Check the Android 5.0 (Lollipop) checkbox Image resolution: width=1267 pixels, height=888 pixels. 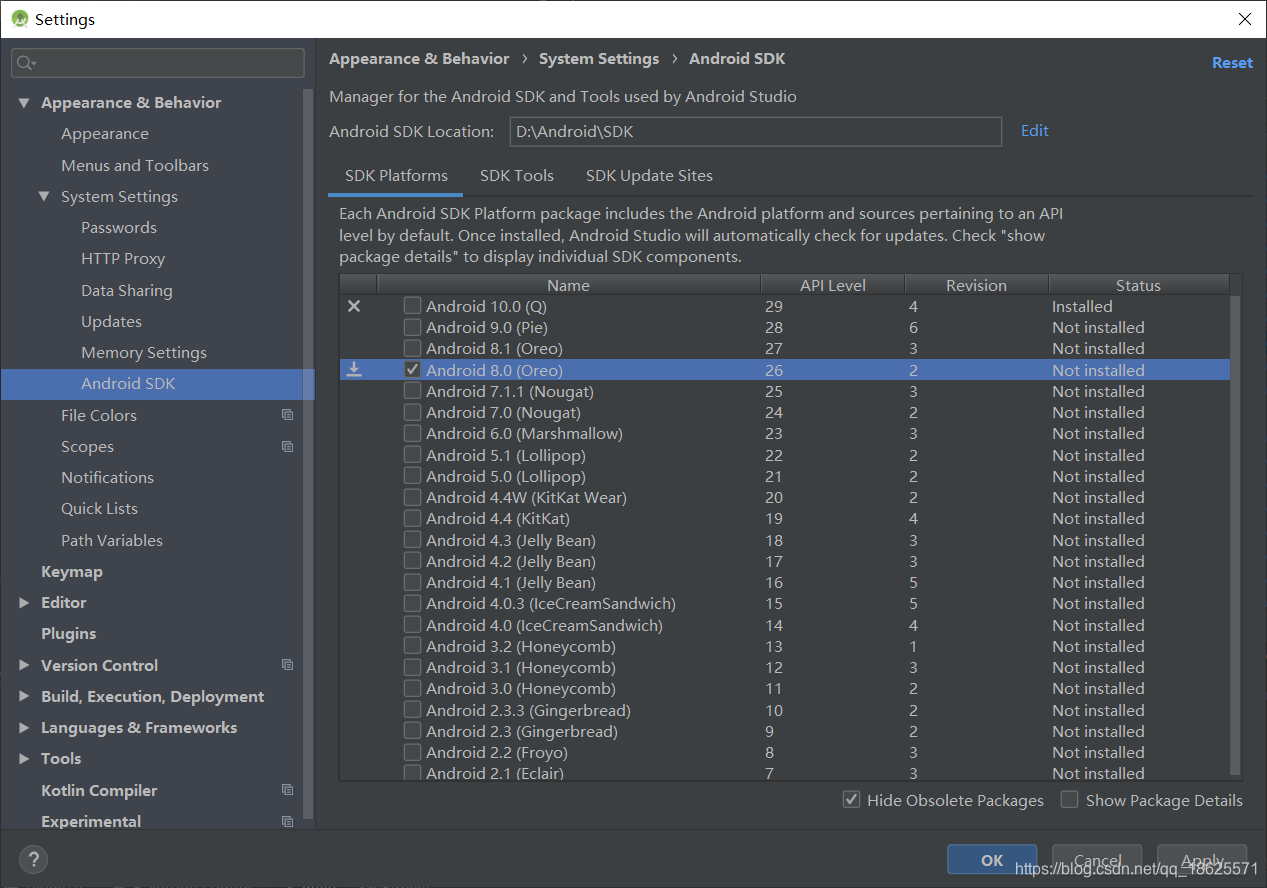pyautogui.click(x=412, y=476)
